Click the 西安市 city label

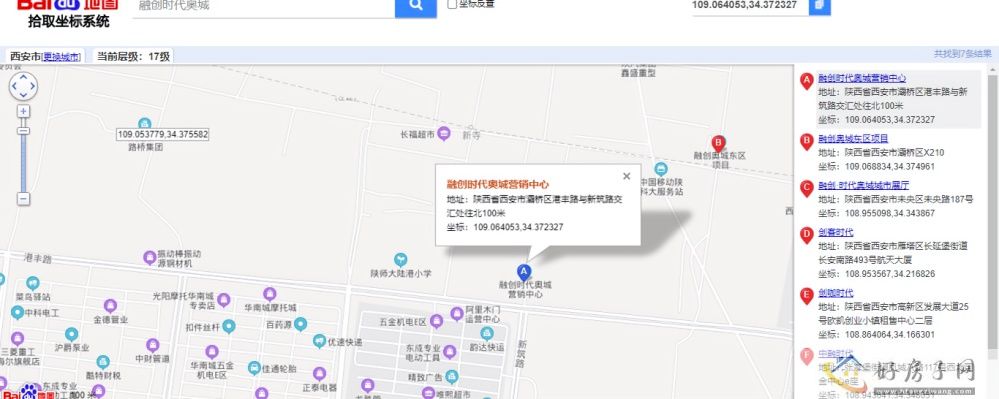click(25, 56)
